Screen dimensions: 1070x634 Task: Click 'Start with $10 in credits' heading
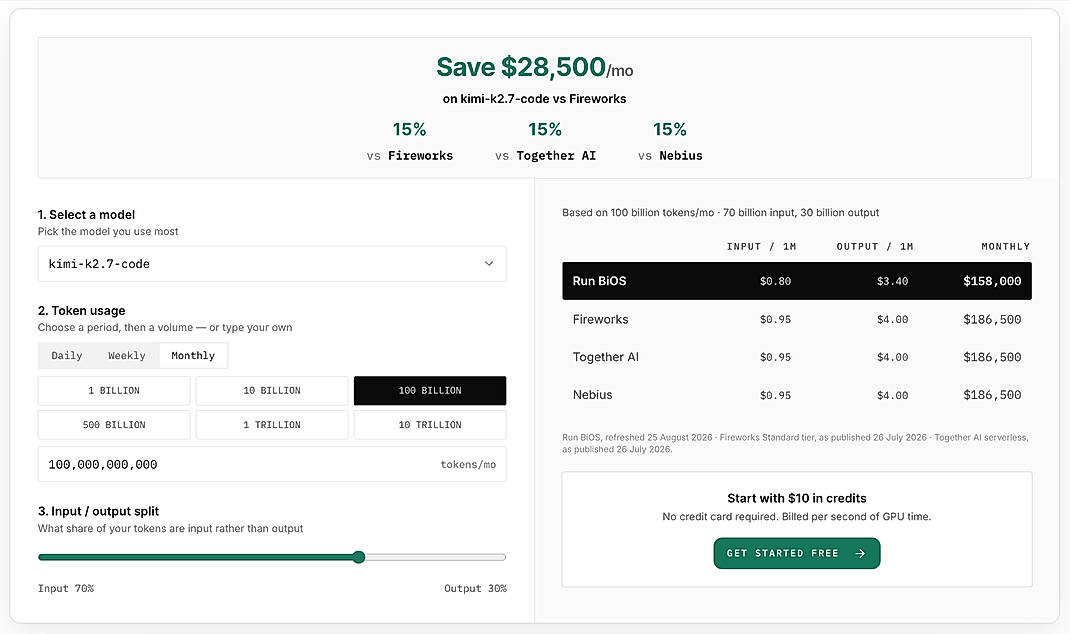[796, 498]
